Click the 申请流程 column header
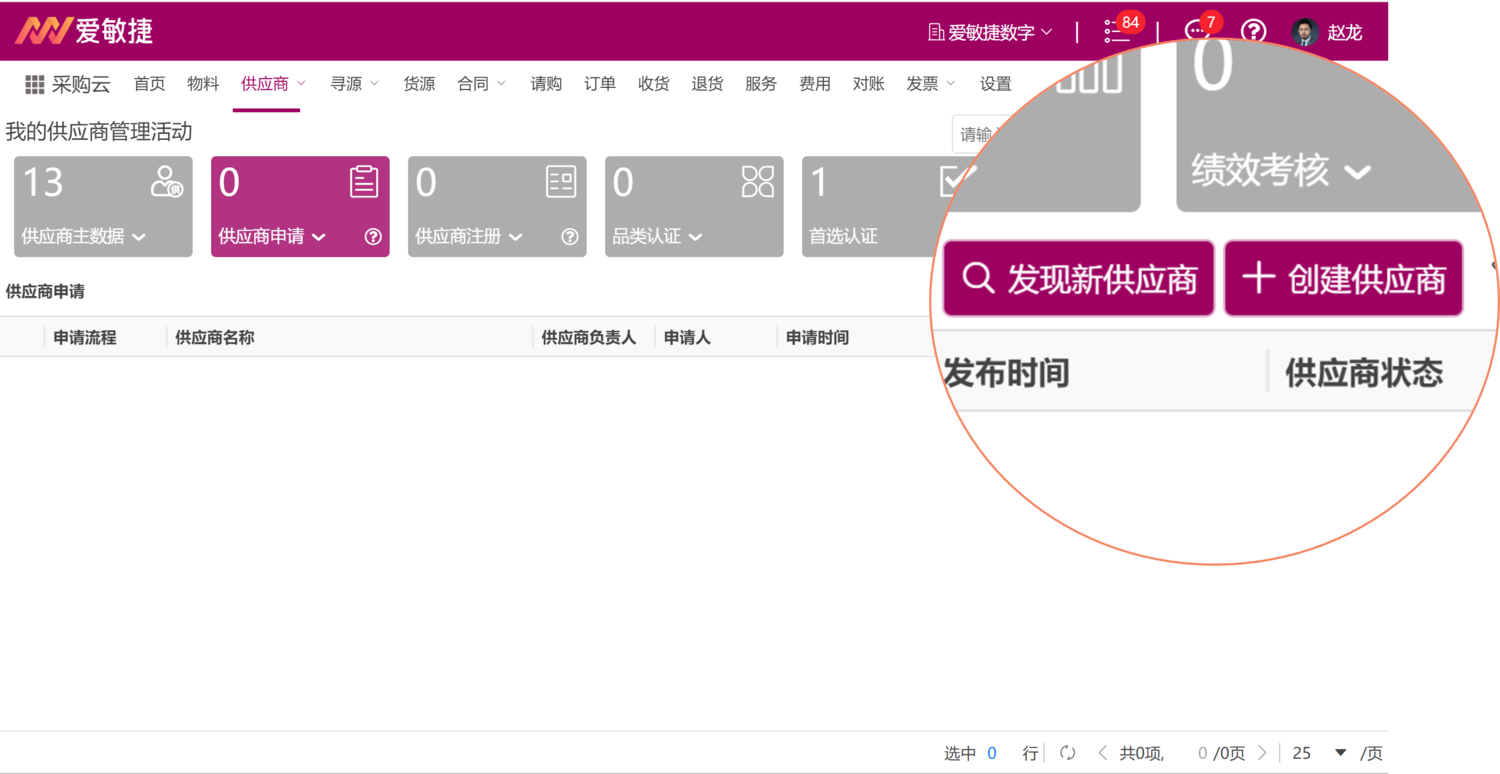This screenshot has height=774, width=1500. tap(85, 338)
